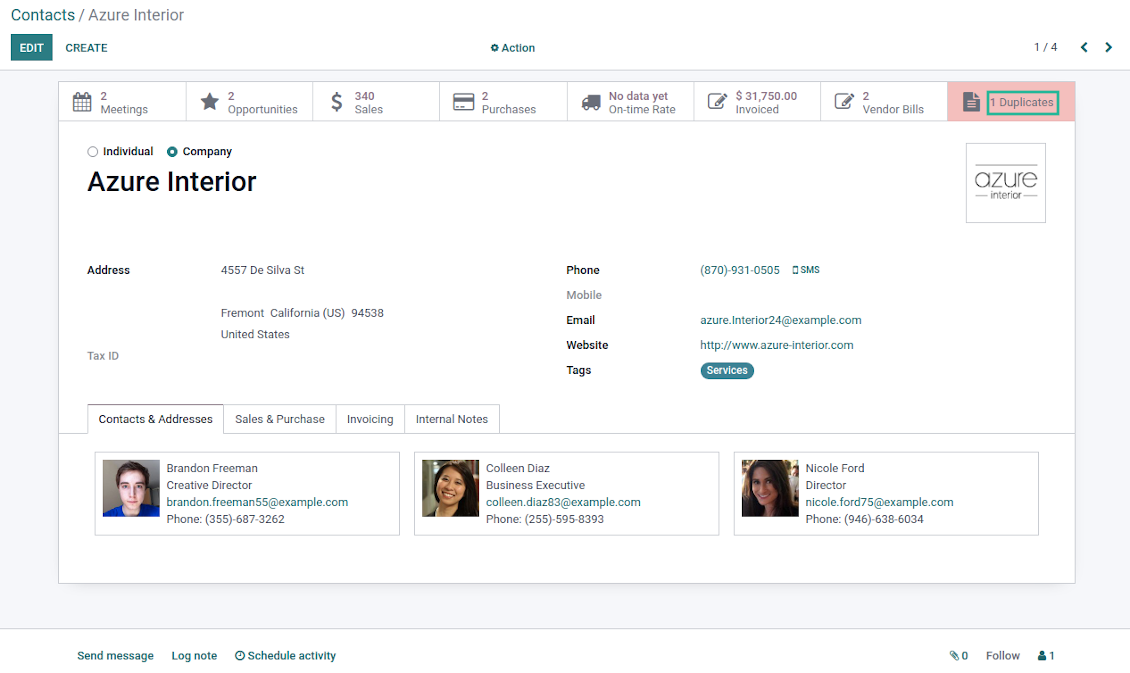
Task: Click the Services tag
Action: [x=727, y=370]
